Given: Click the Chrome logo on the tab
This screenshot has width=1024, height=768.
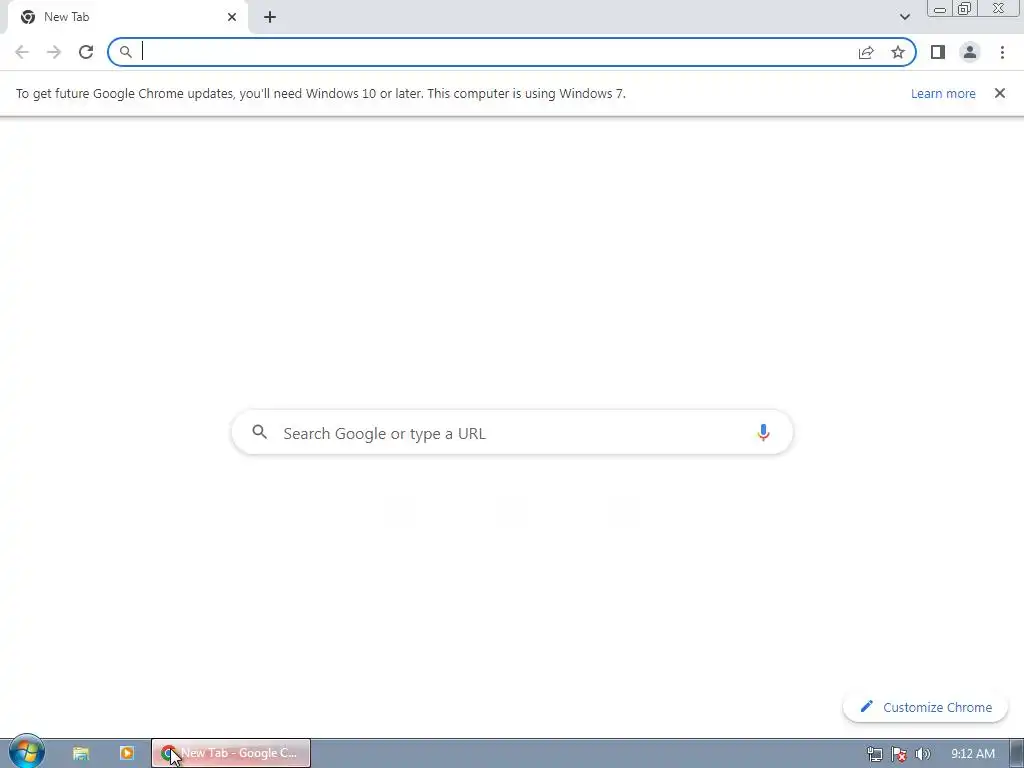Looking at the screenshot, I should (28, 17).
